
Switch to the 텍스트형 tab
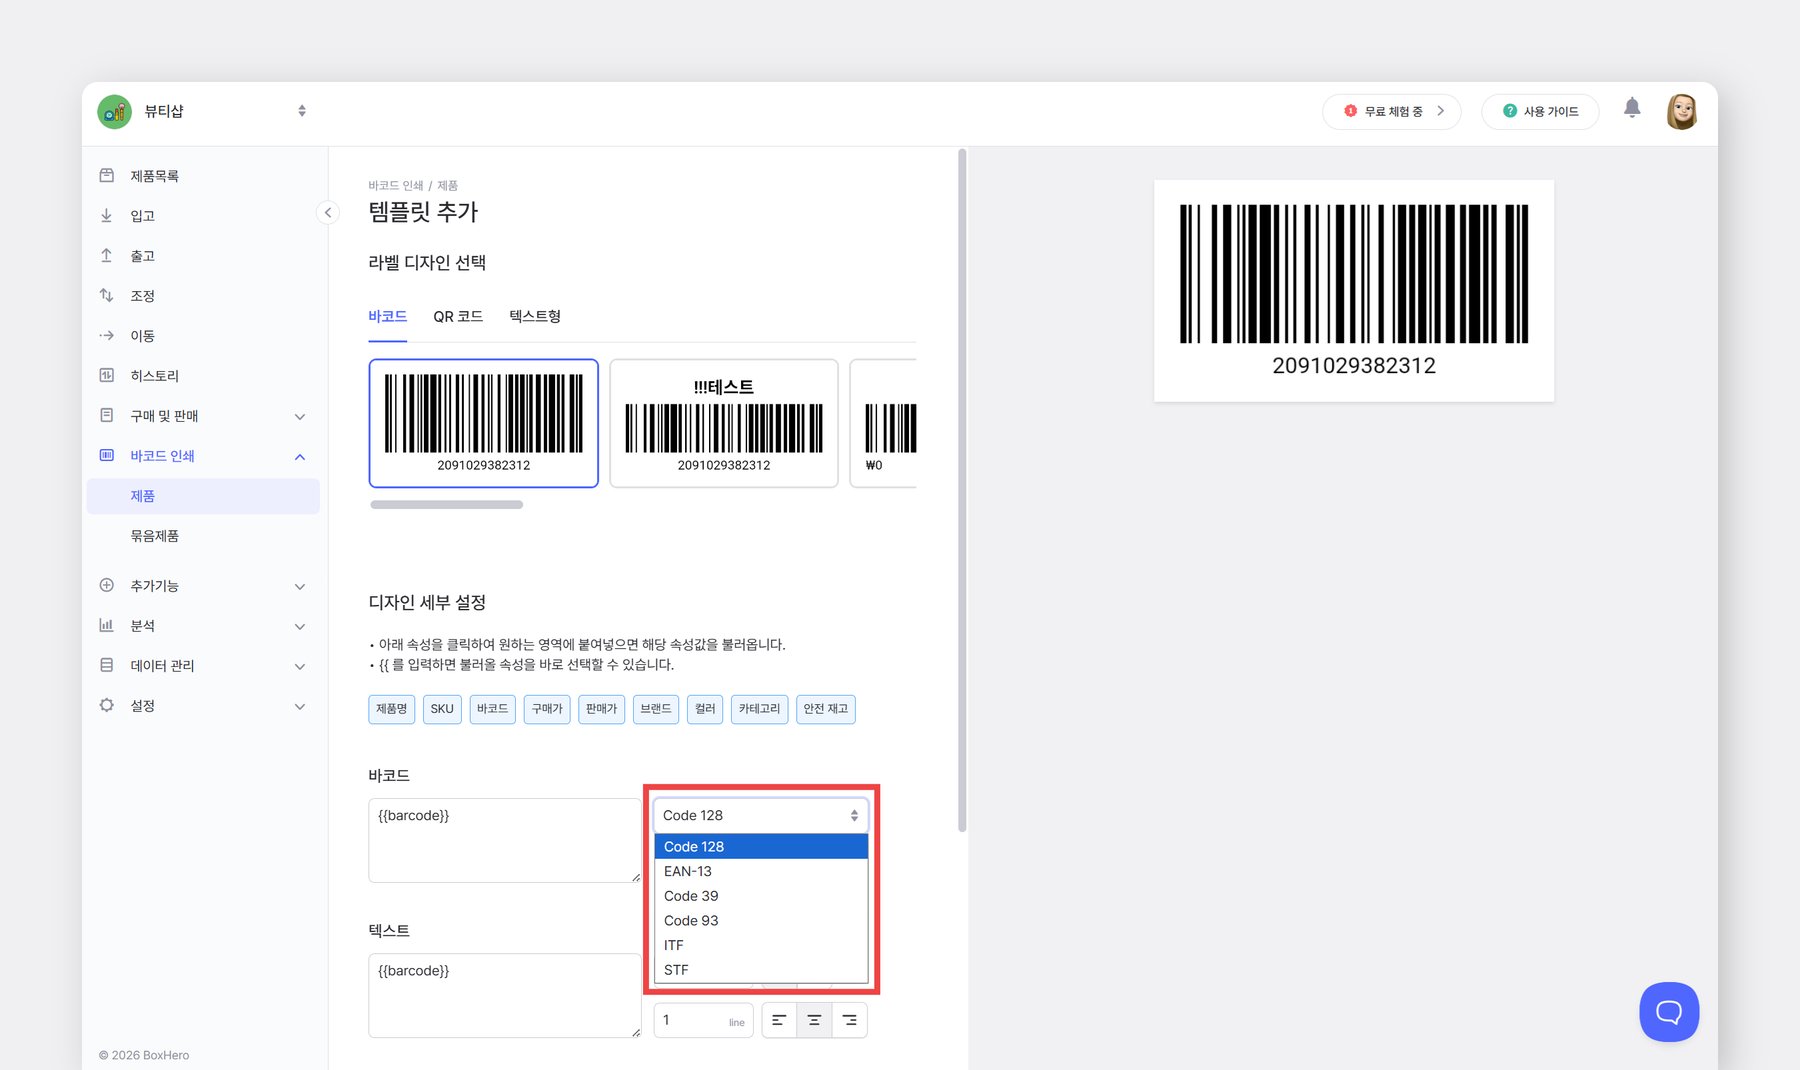[534, 316]
